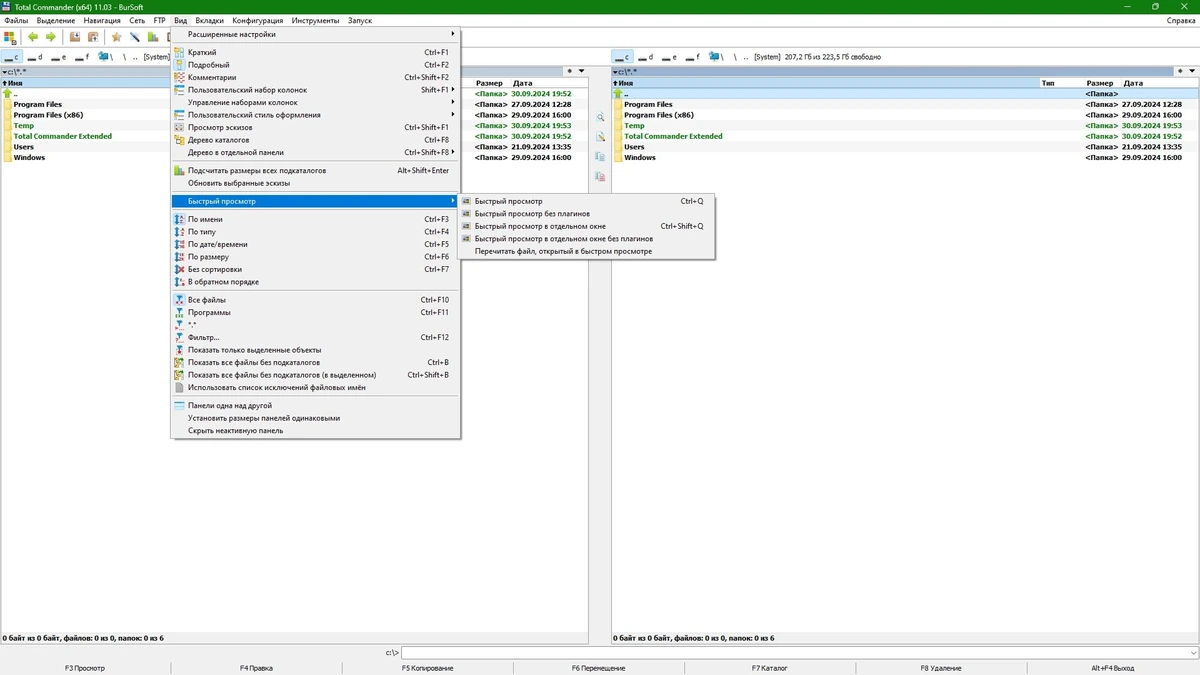Open Справка menu at far right
The width and height of the screenshot is (1200, 675).
pyautogui.click(x=1181, y=20)
